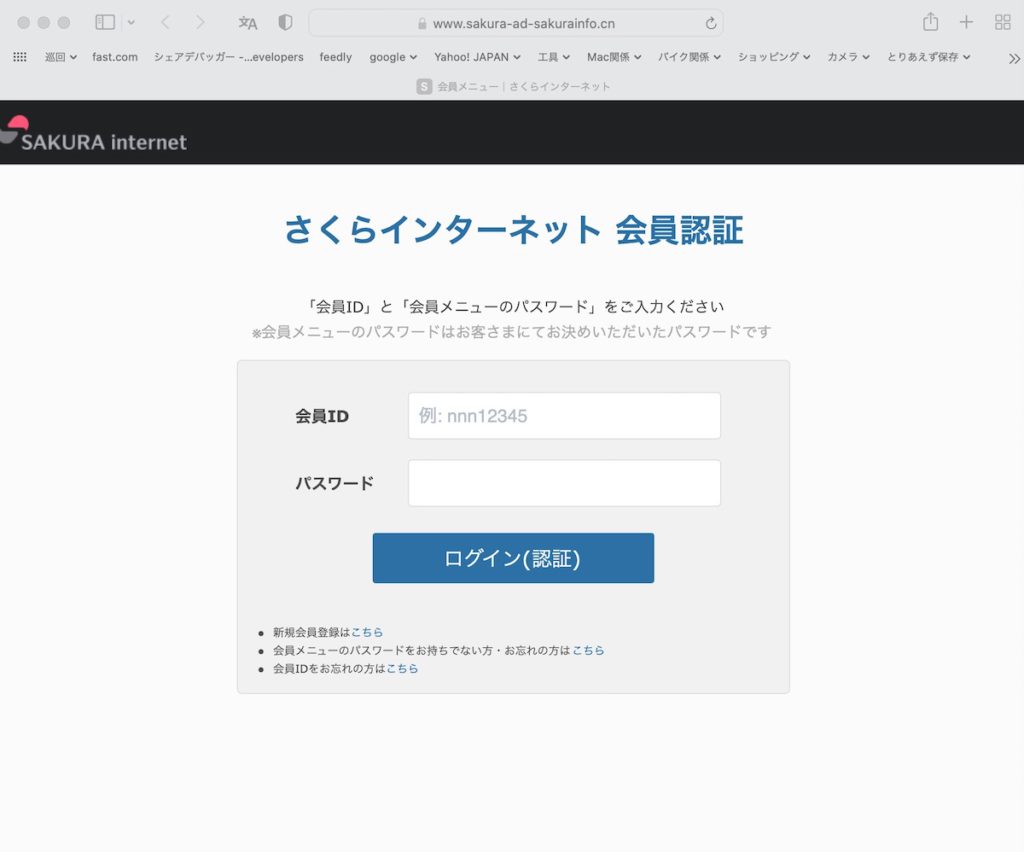
Task: Open the privacy report shield icon
Action: pyautogui.click(x=285, y=23)
